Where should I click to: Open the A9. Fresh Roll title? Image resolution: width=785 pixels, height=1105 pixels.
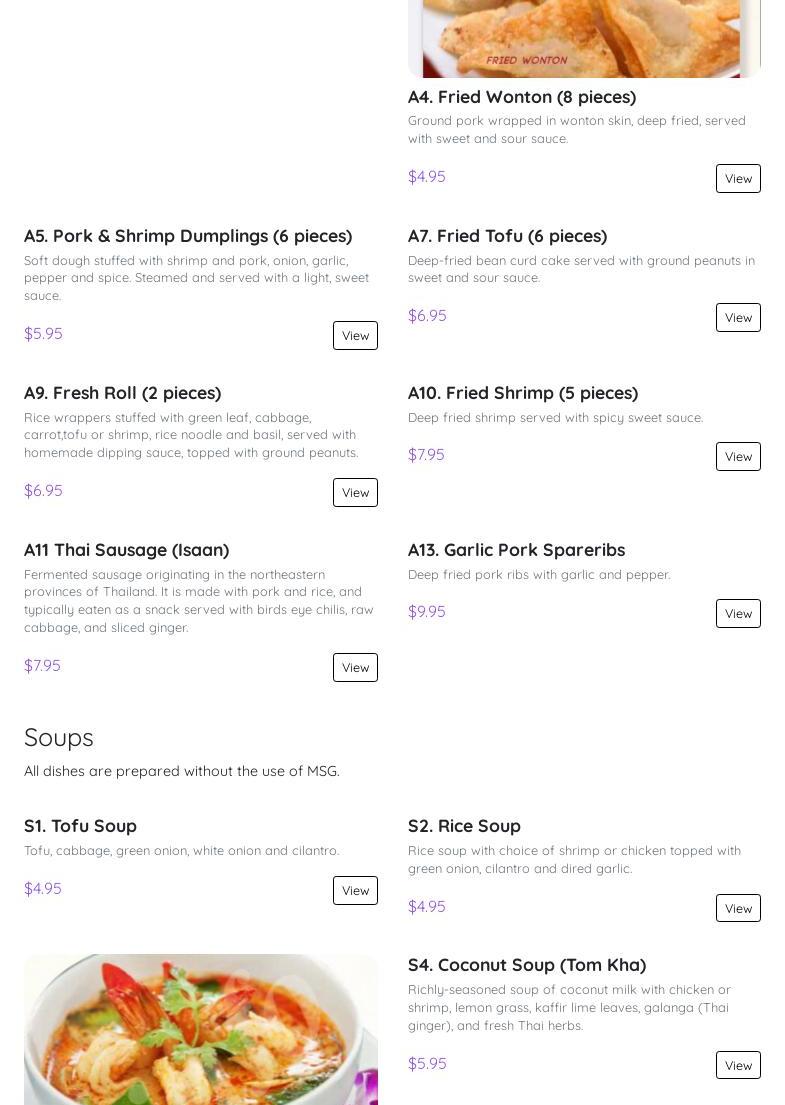click(x=123, y=393)
